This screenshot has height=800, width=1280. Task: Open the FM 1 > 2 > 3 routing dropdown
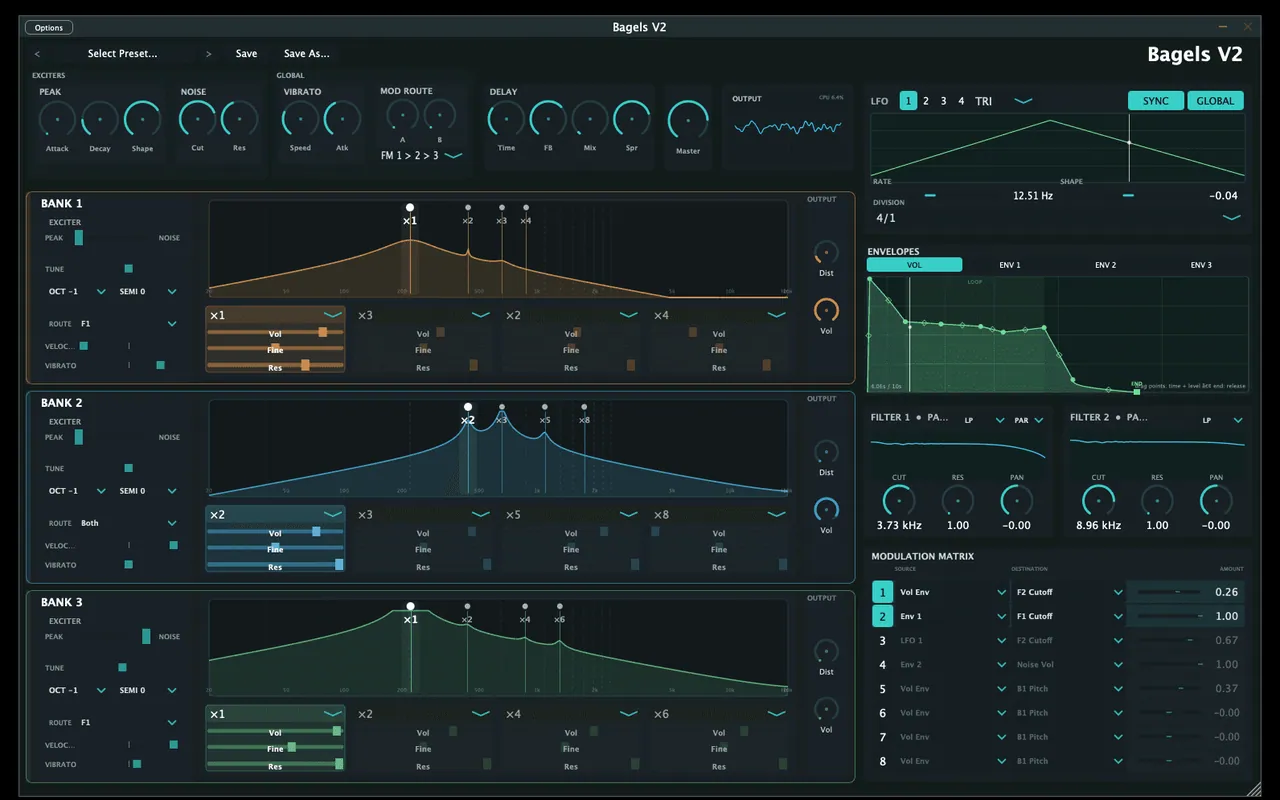(x=421, y=156)
